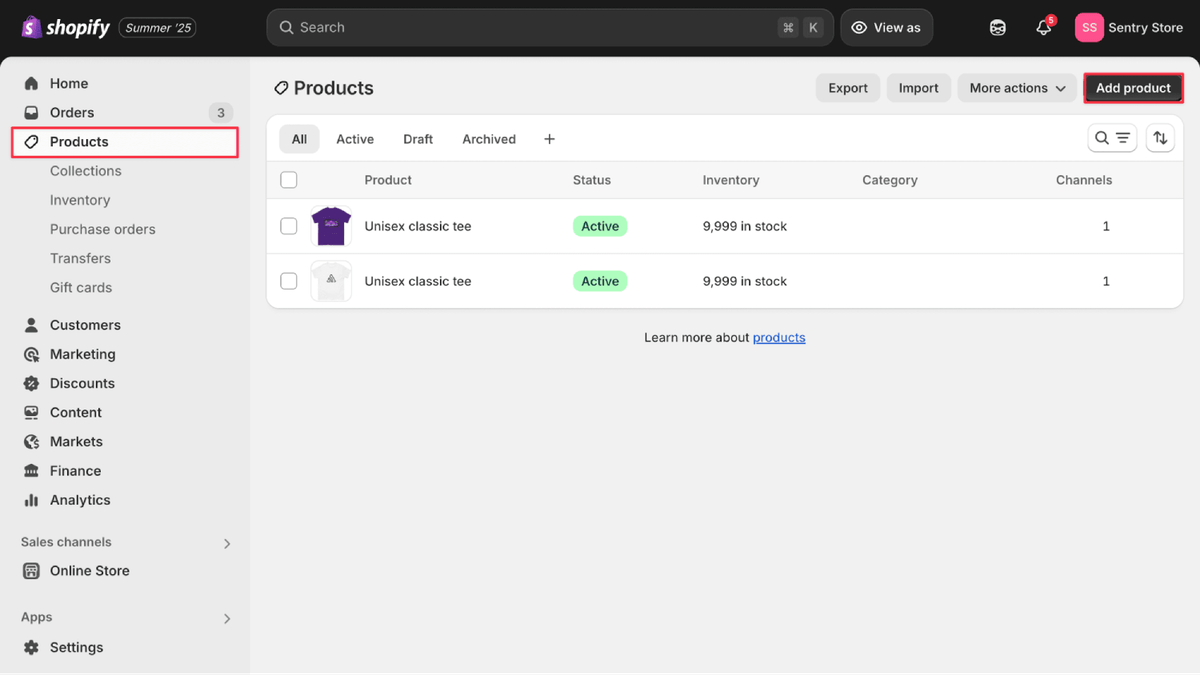1200x675 pixels.
Task: Click the sort icon on the product list
Action: 1160,137
